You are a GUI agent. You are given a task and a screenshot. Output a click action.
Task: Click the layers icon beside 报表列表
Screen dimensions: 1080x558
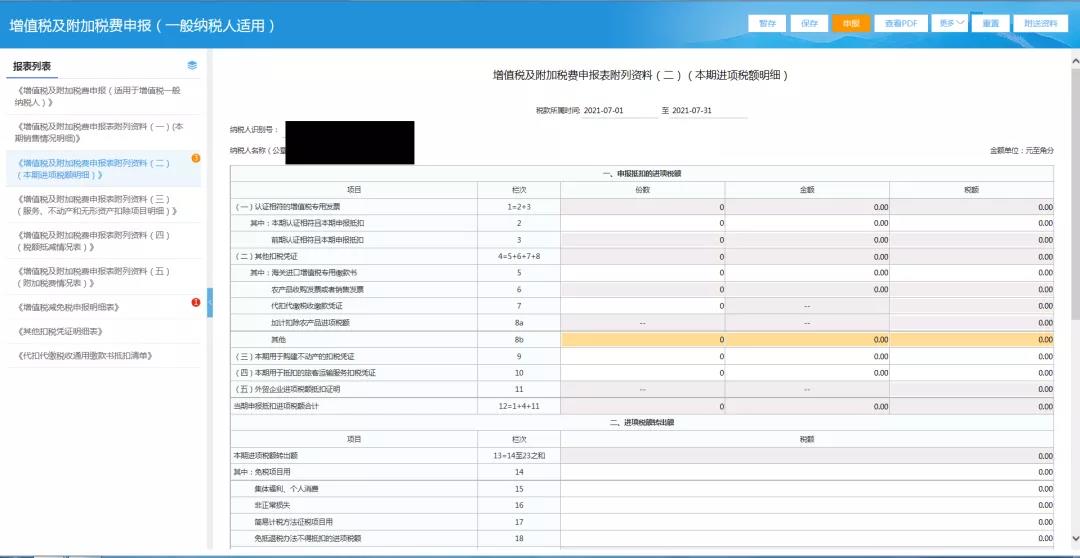coord(192,66)
